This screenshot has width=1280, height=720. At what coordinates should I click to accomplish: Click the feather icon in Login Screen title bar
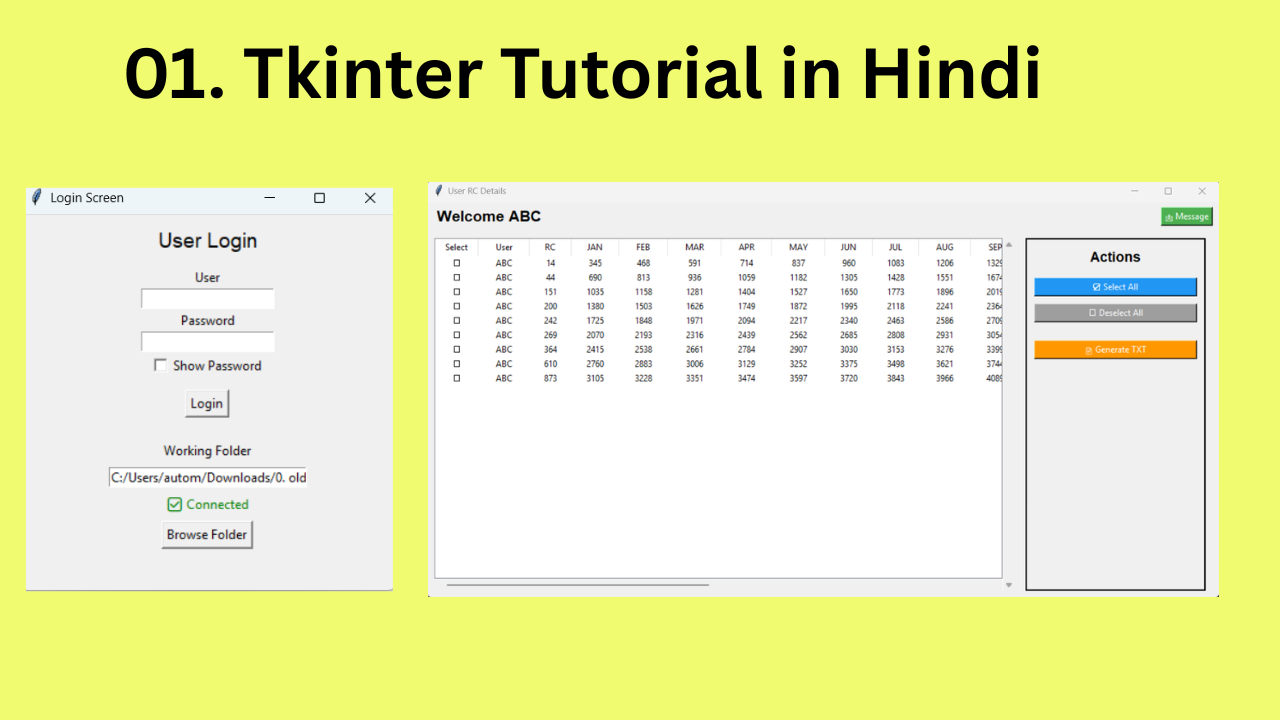[x=37, y=198]
